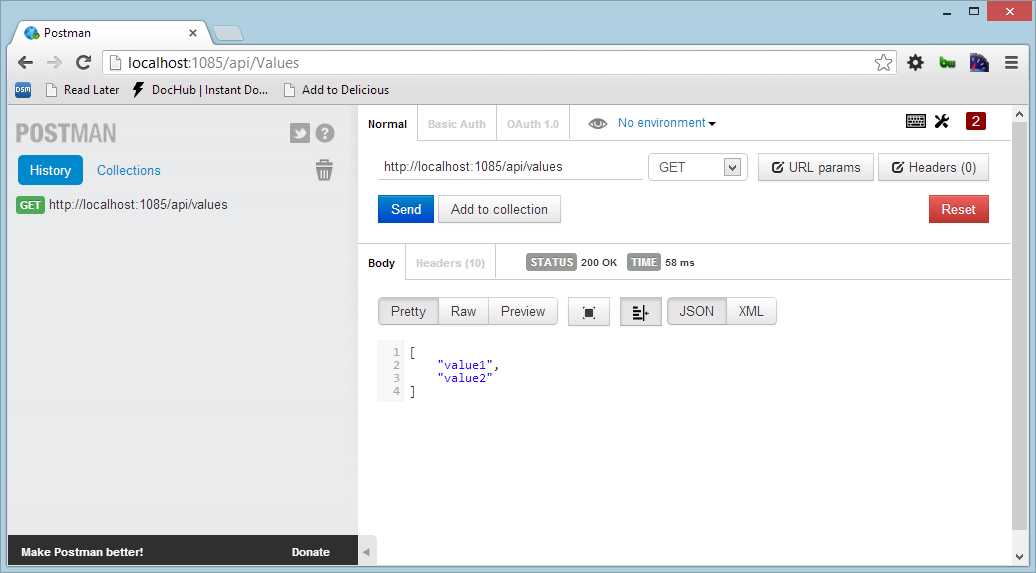Click the blue-red extension icon beside the menu
The image size is (1036, 573).
point(979,63)
